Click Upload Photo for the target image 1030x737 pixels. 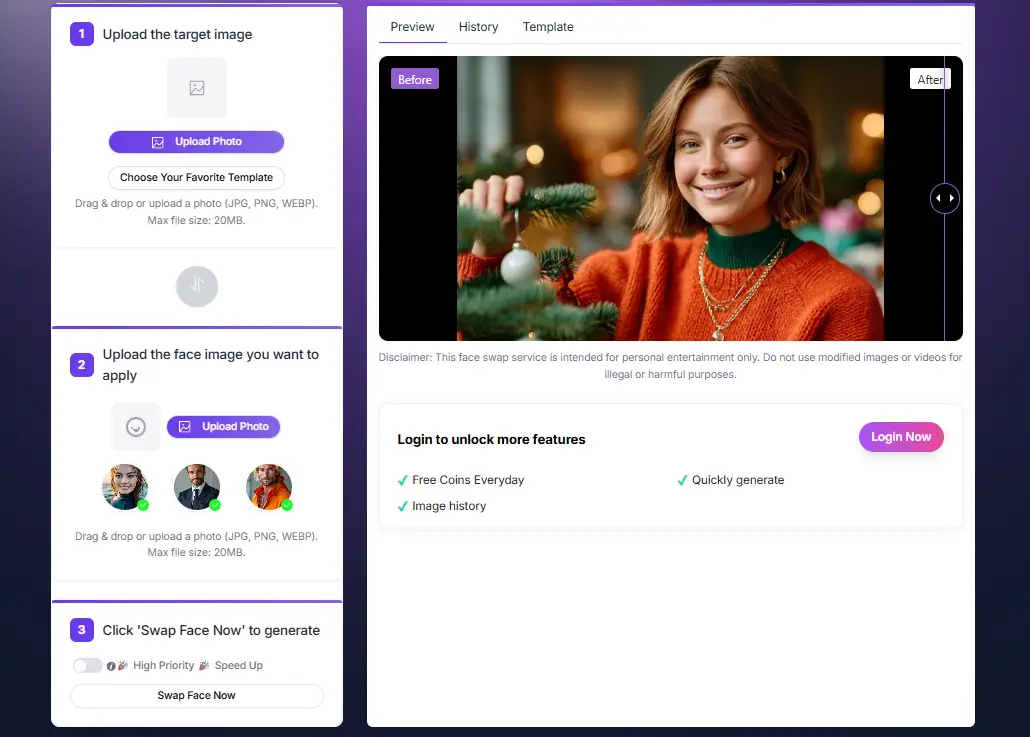point(197,142)
